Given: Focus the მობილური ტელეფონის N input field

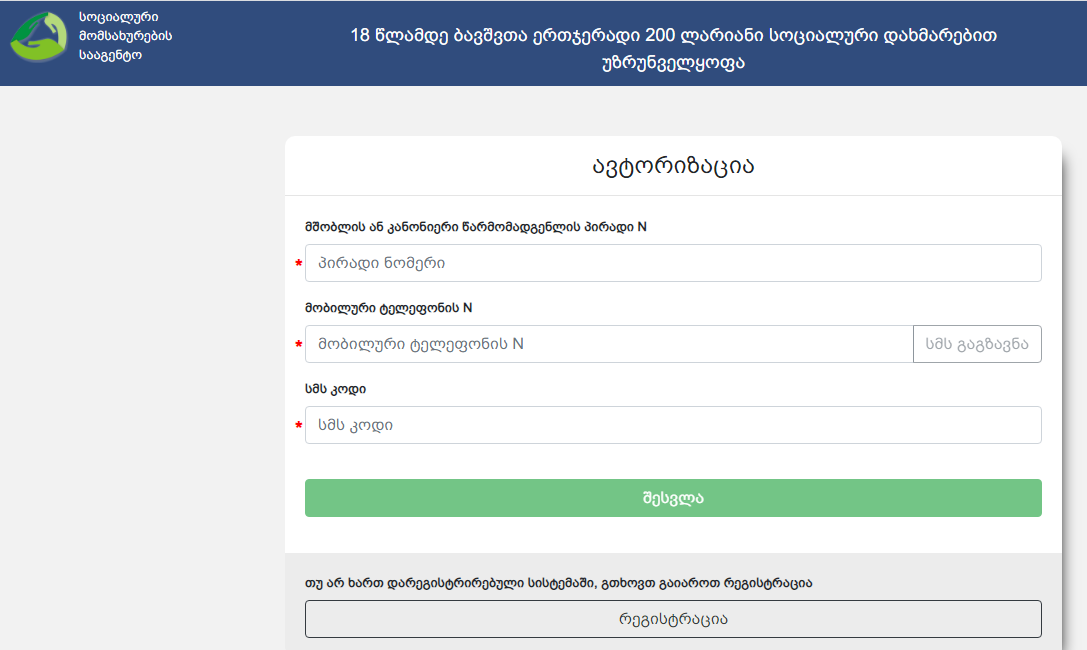Looking at the screenshot, I should click(x=608, y=344).
